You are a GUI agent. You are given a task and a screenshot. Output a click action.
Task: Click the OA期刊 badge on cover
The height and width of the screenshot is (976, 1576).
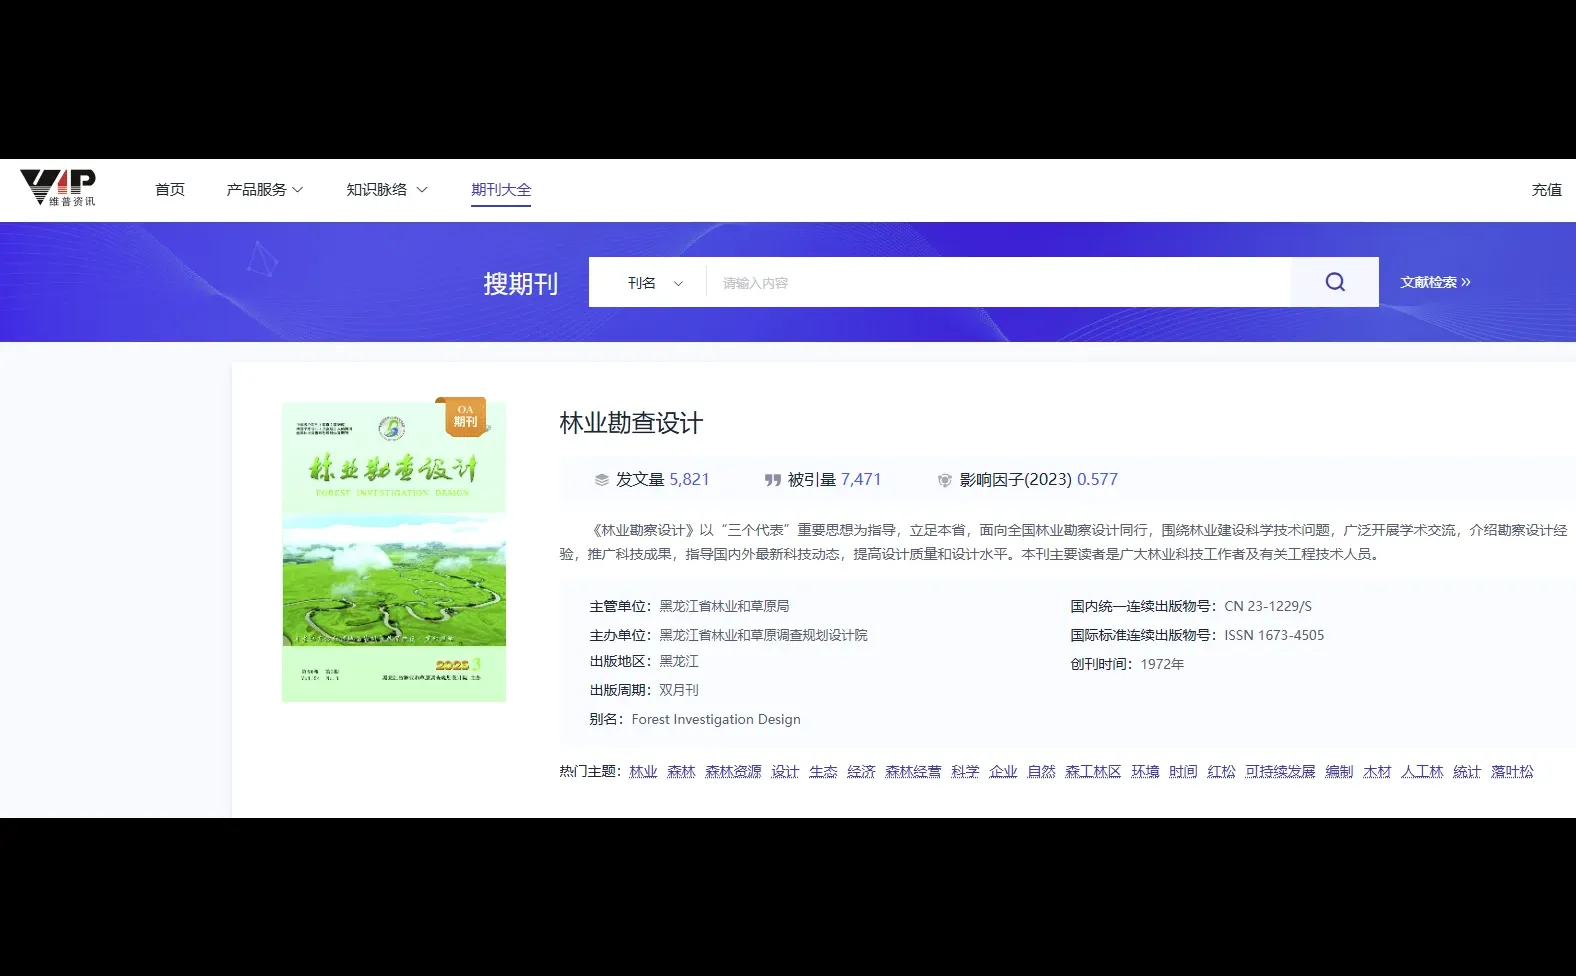464,416
